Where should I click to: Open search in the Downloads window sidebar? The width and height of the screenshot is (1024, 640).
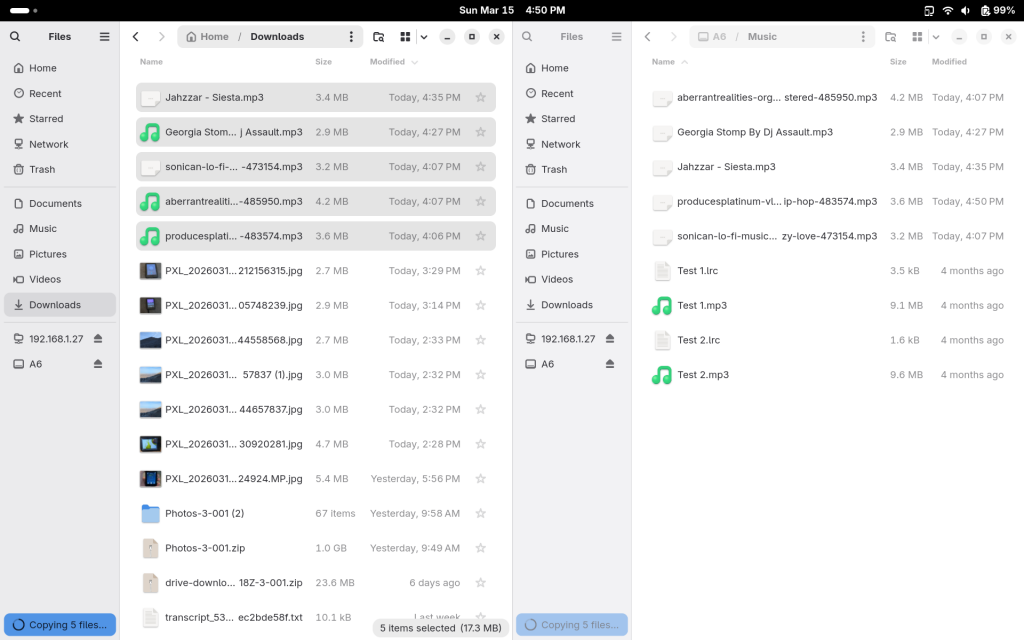15,37
